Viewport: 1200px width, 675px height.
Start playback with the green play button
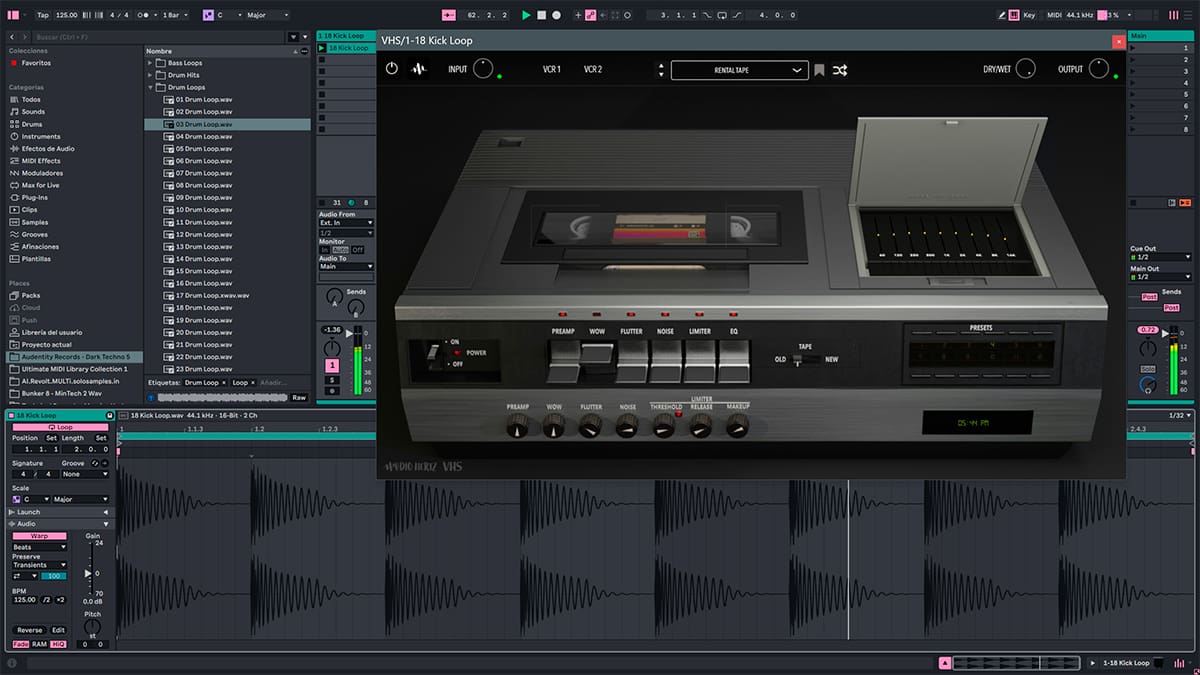pyautogui.click(x=526, y=15)
